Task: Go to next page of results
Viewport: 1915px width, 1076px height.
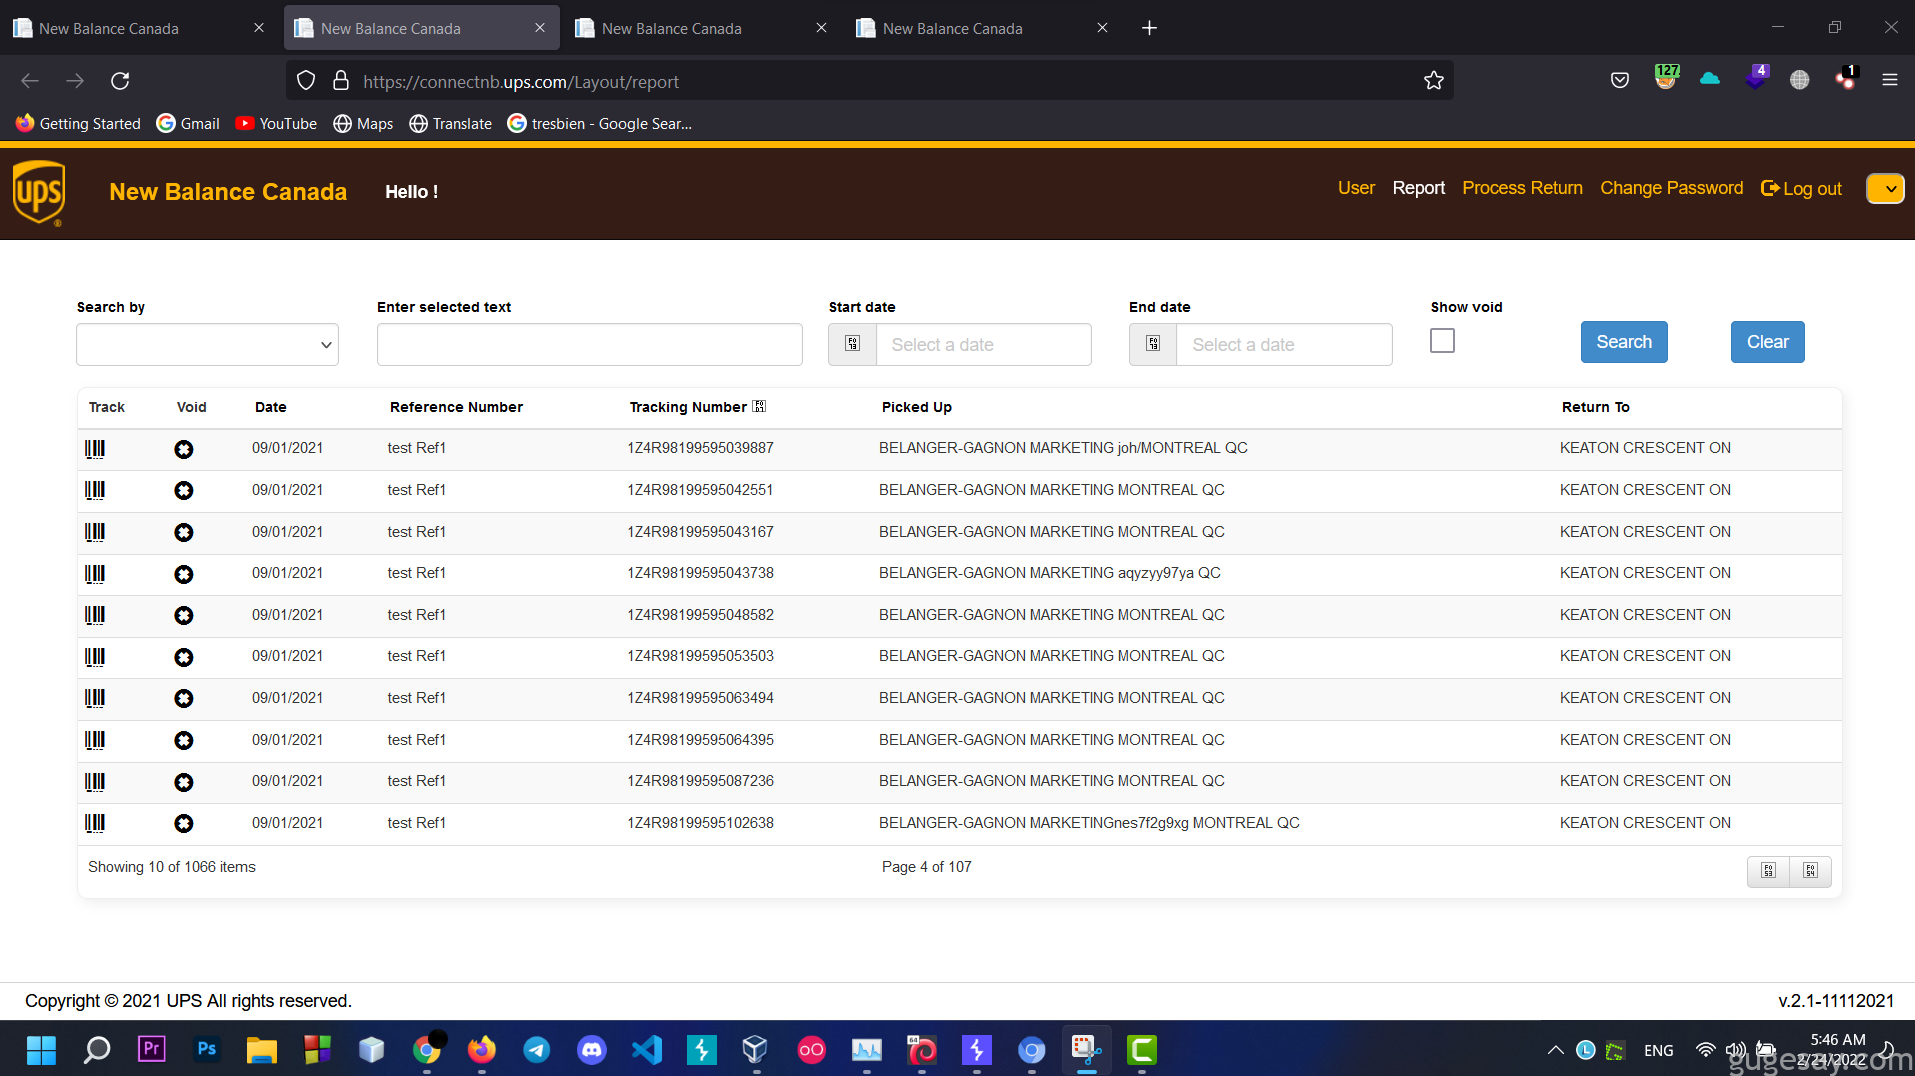Action: click(1810, 871)
